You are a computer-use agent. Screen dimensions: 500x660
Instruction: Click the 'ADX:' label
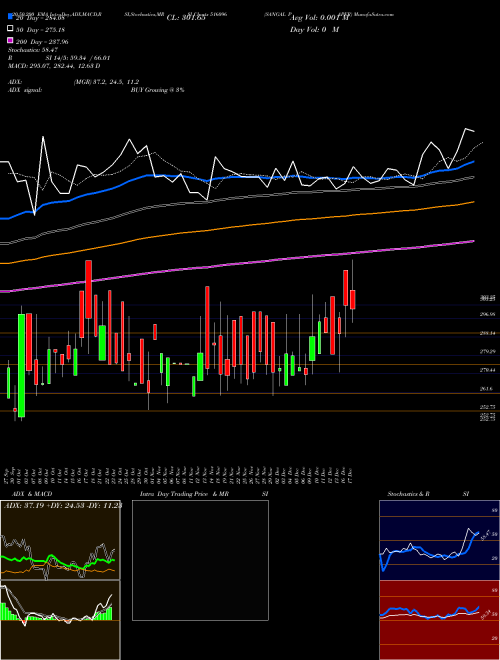pyautogui.click(x=15, y=82)
